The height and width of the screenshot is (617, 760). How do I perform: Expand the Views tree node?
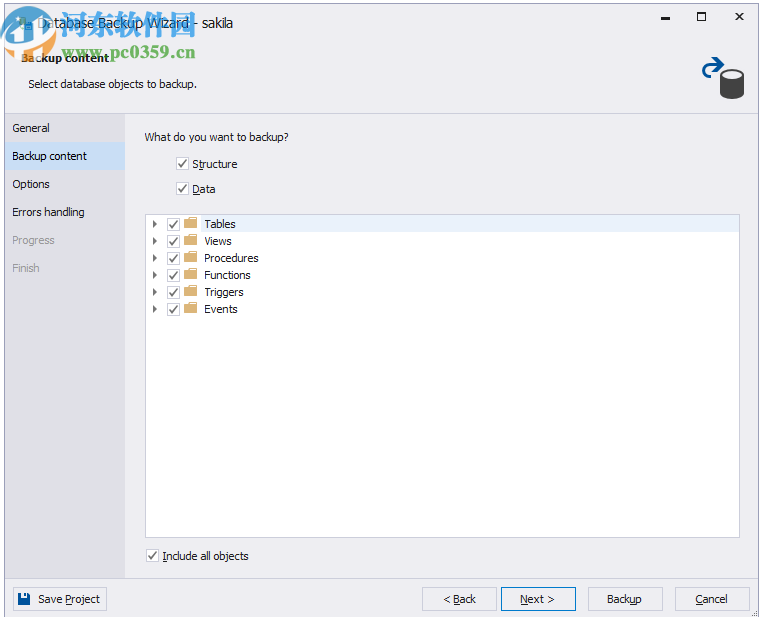[155, 241]
